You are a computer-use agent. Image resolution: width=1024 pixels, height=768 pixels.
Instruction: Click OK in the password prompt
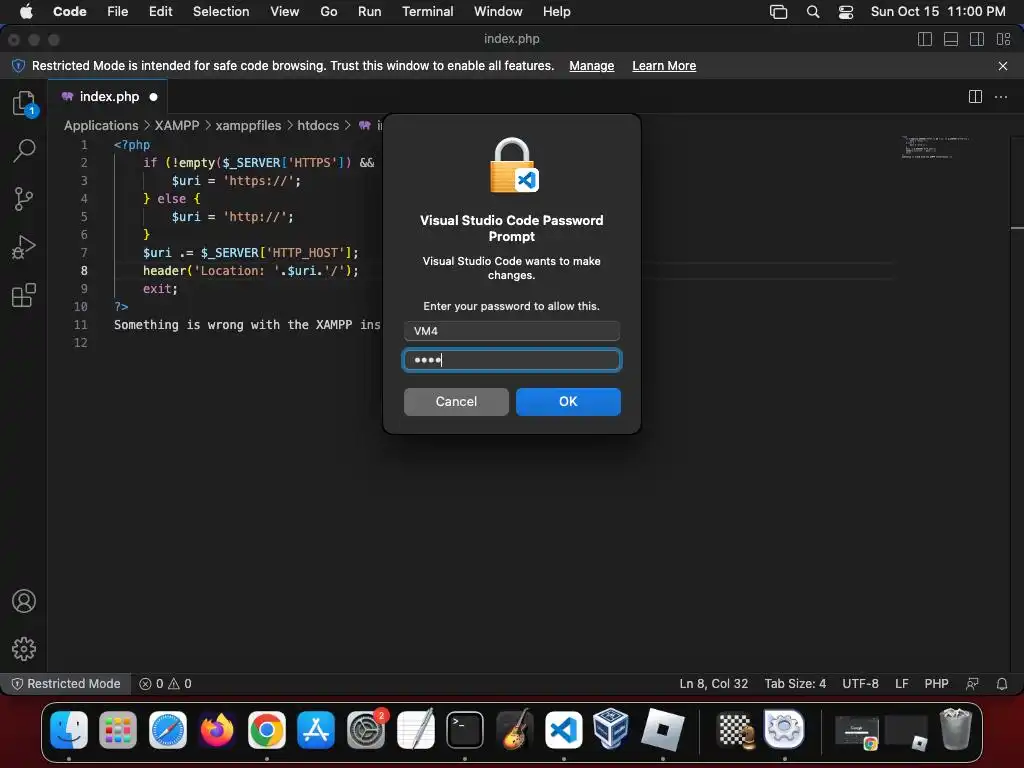point(568,402)
